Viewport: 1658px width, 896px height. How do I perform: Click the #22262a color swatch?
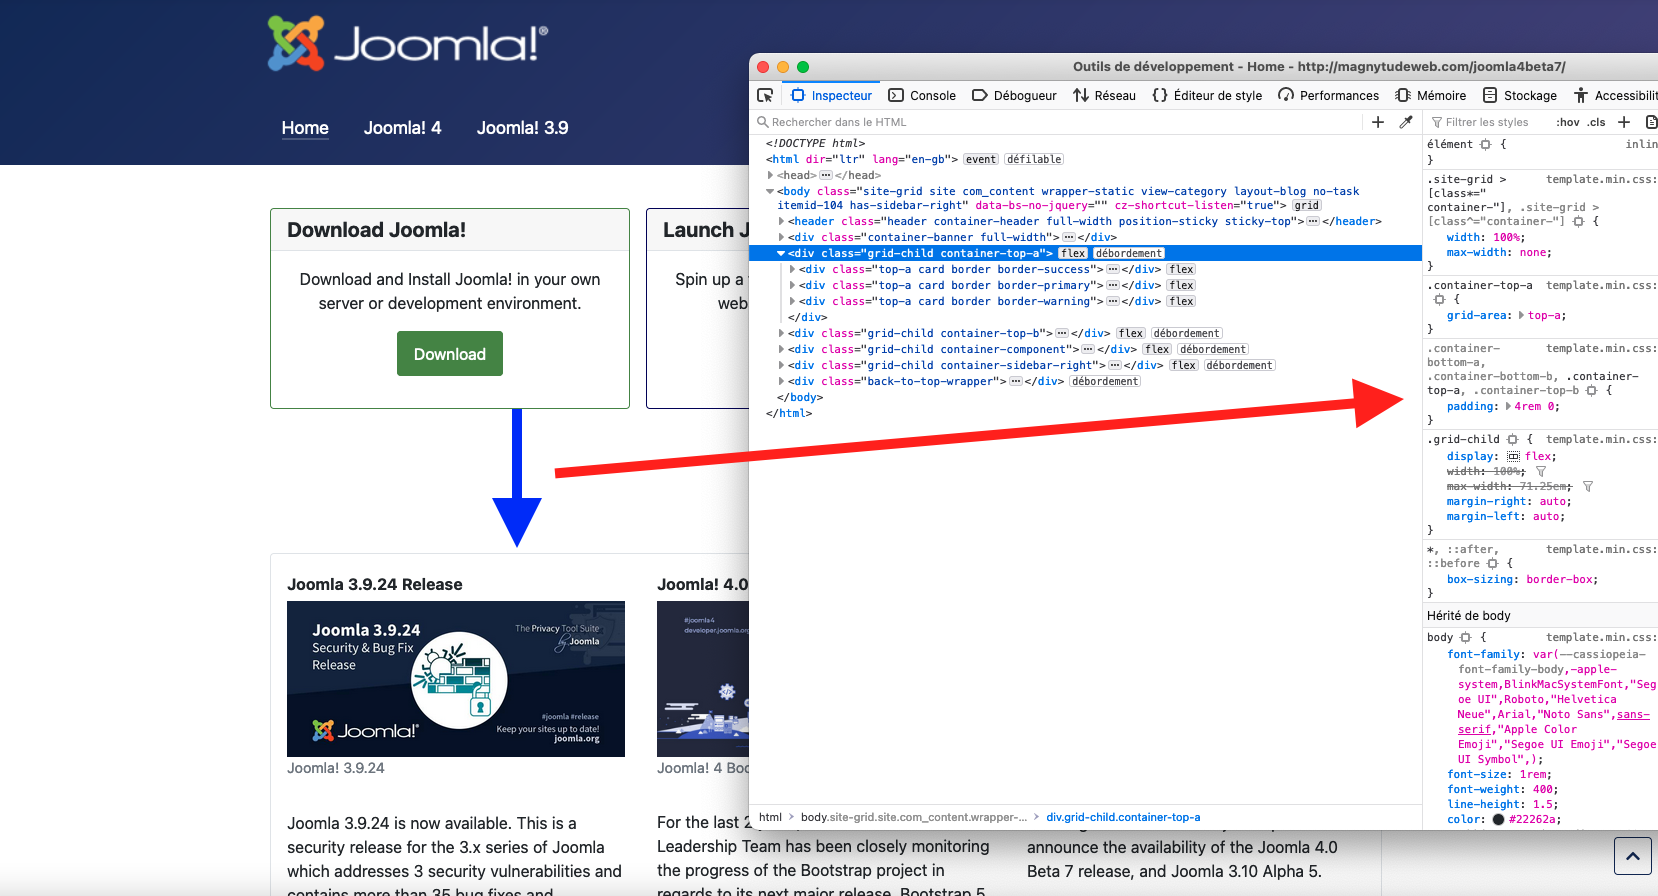1498,819
